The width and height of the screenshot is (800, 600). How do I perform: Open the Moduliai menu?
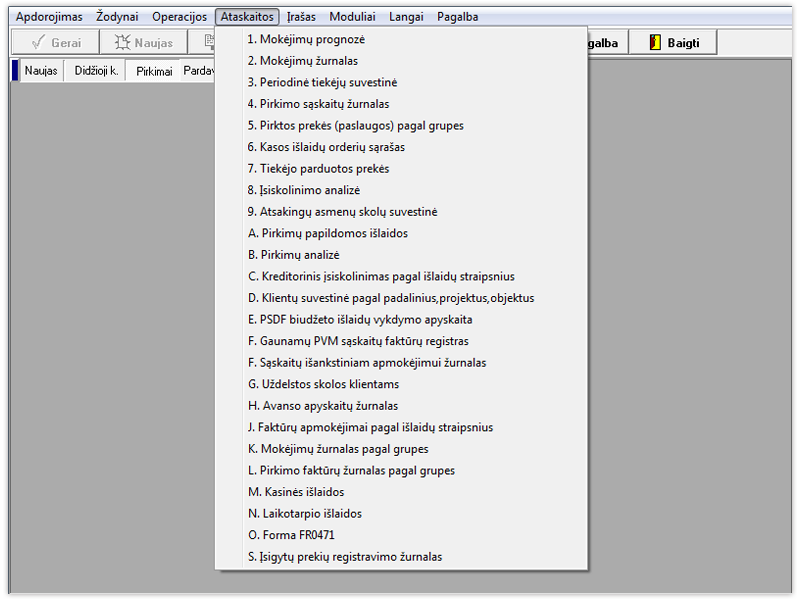(353, 17)
